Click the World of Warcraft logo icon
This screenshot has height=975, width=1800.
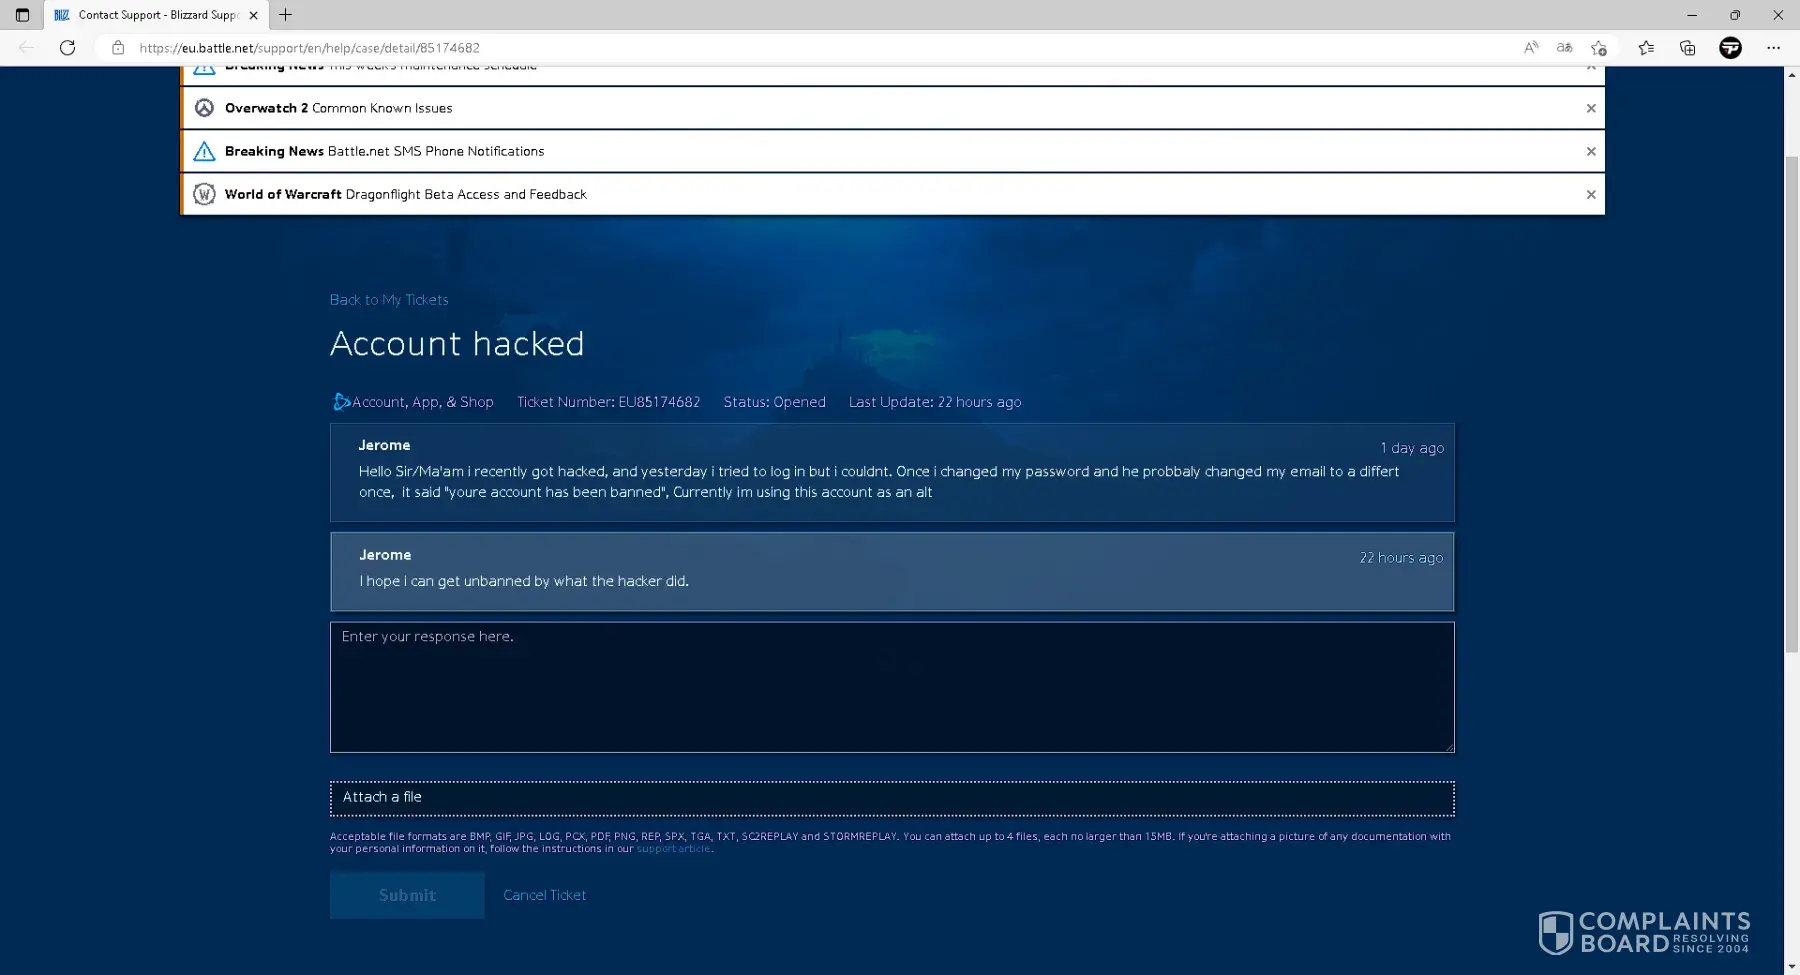[x=204, y=195]
